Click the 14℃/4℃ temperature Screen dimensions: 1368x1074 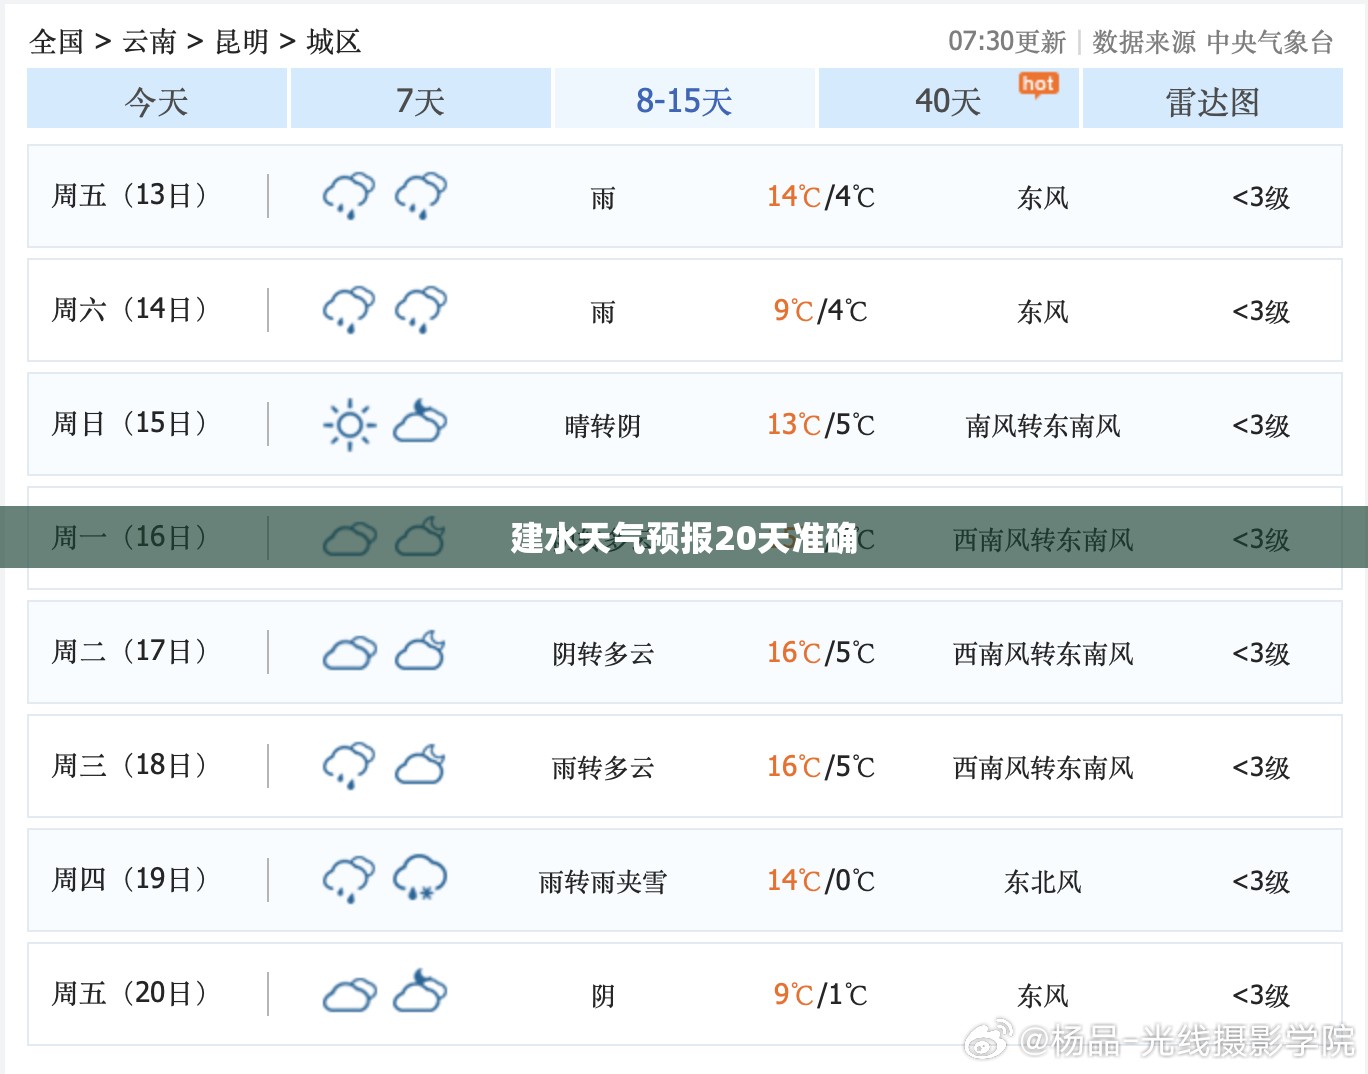pyautogui.click(x=821, y=197)
